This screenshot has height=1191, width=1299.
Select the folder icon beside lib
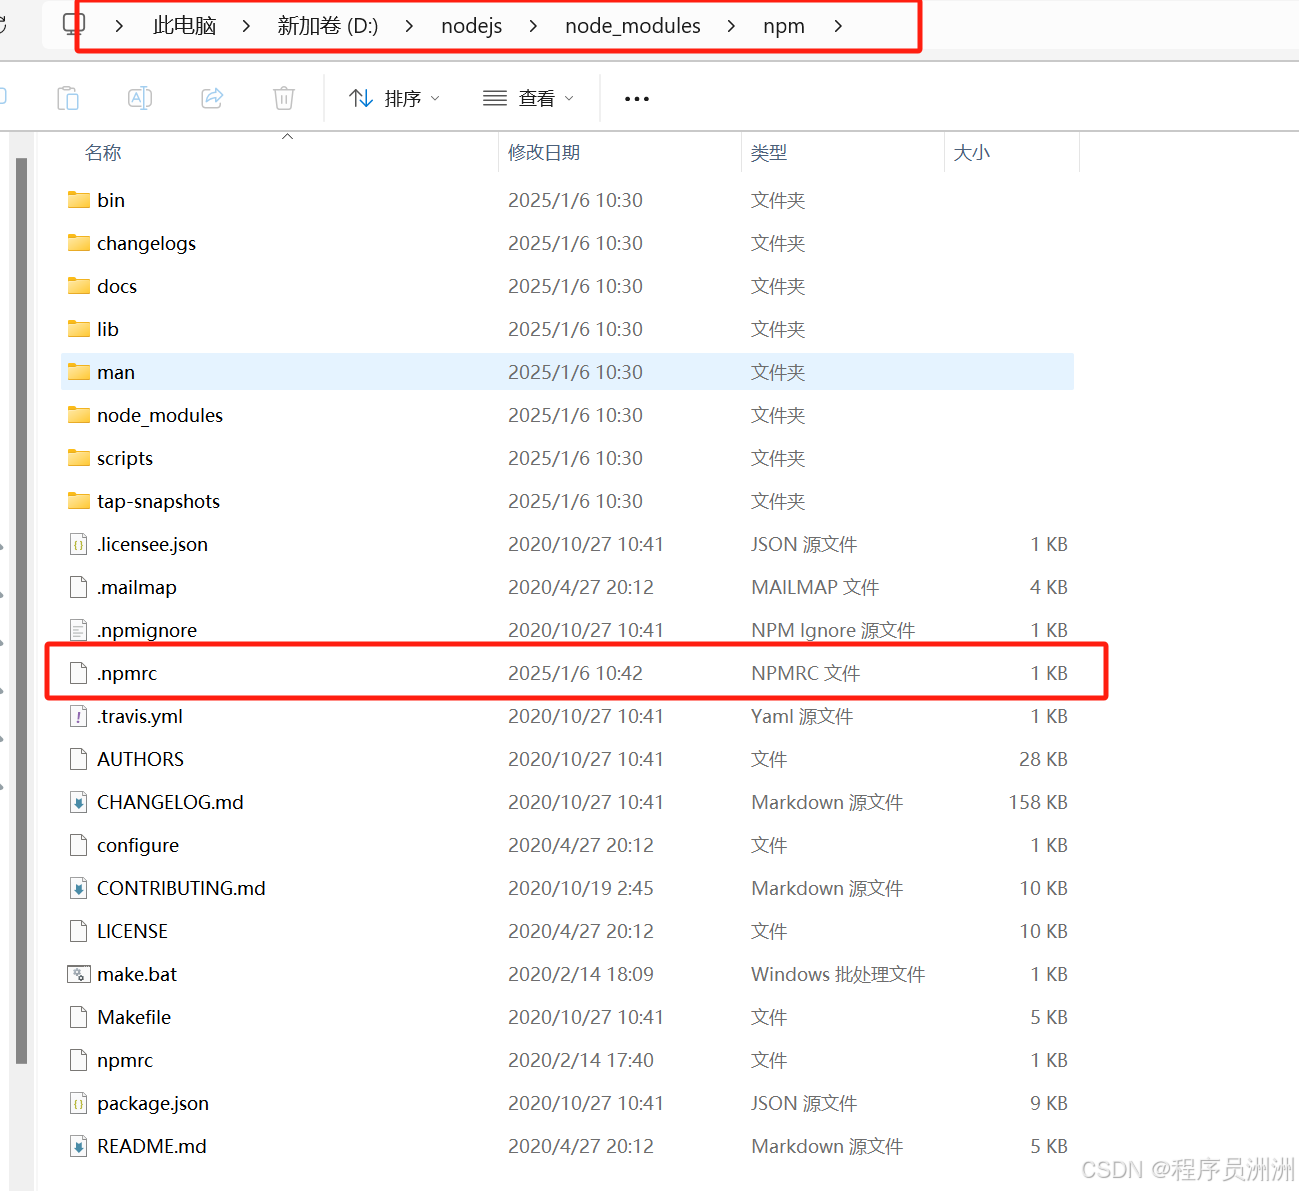pos(79,329)
